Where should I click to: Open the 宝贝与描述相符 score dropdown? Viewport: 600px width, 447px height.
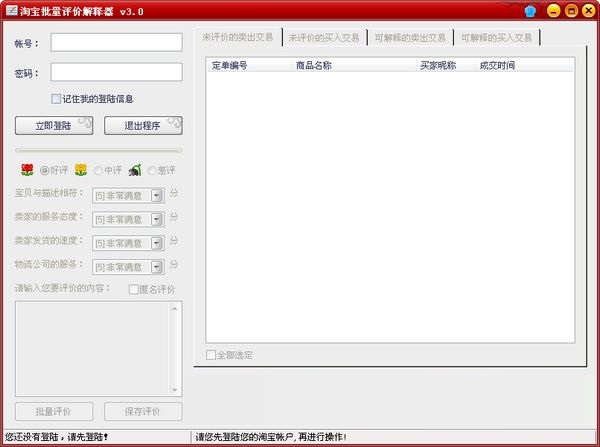(x=157, y=196)
